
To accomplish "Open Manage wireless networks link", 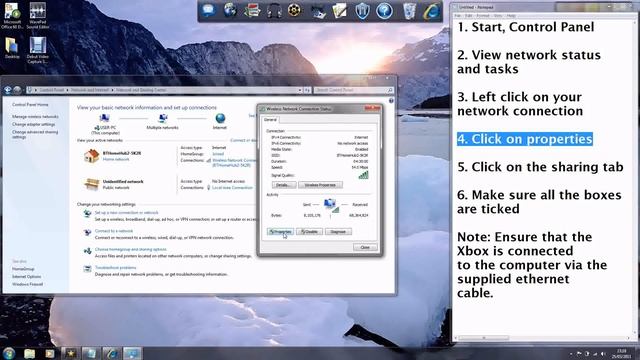I will point(35,117).
